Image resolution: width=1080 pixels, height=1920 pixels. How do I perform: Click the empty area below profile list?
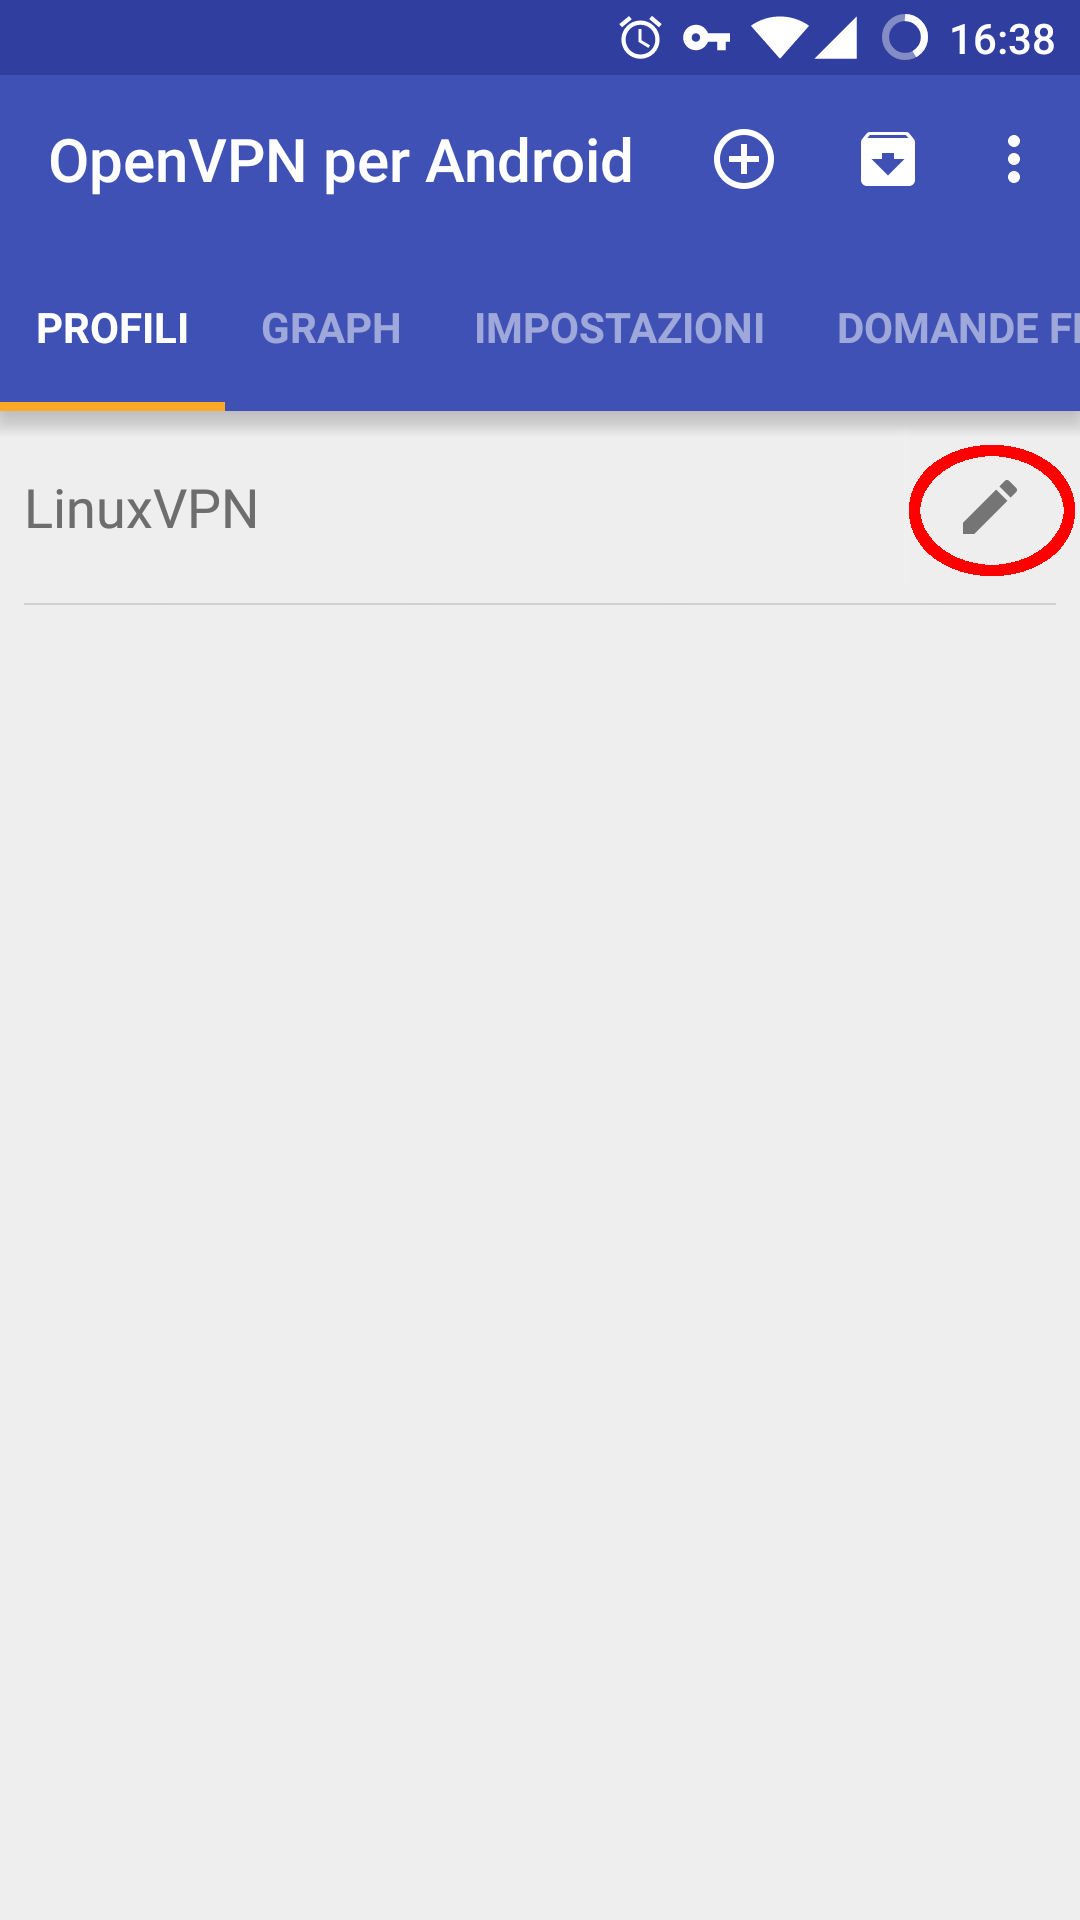[x=540, y=1260]
